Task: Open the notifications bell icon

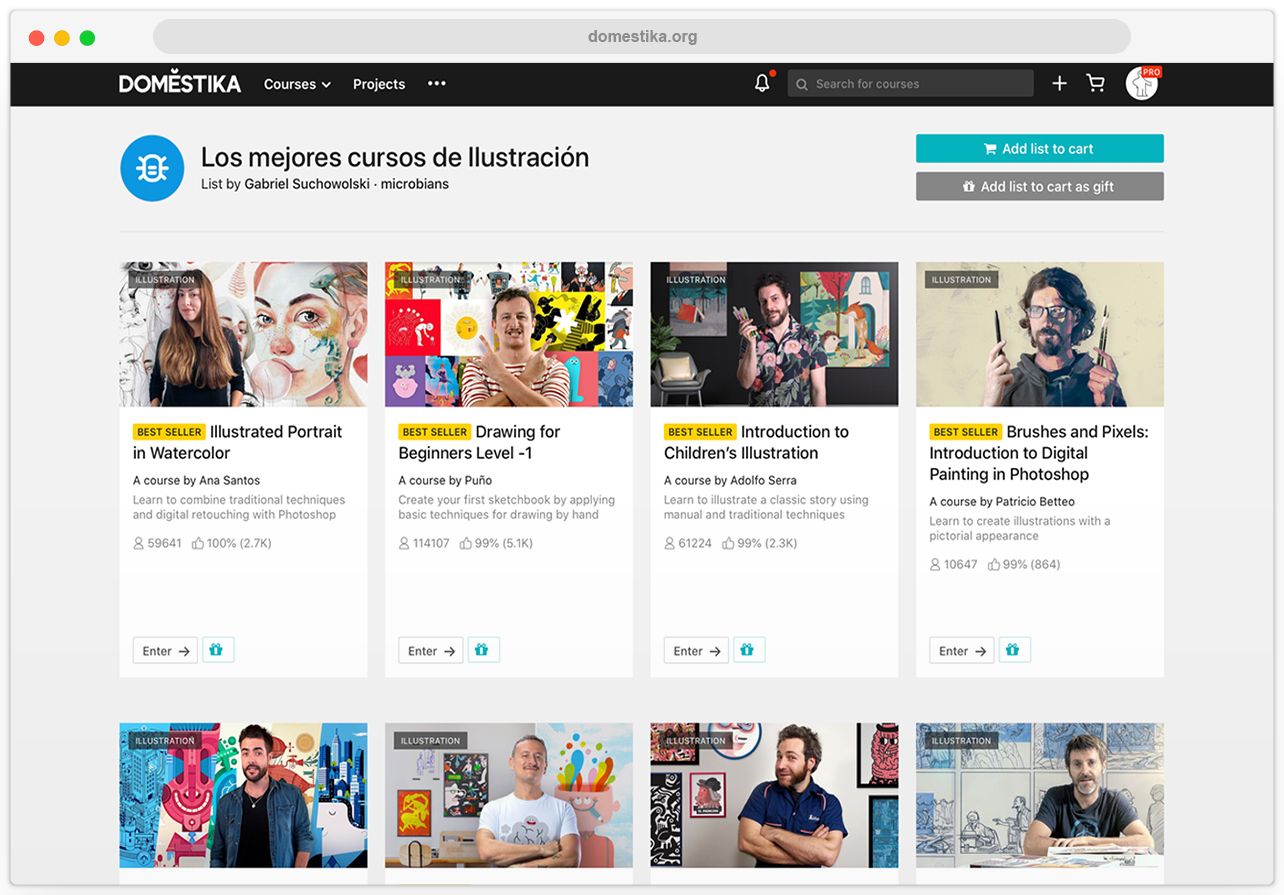Action: pos(762,84)
